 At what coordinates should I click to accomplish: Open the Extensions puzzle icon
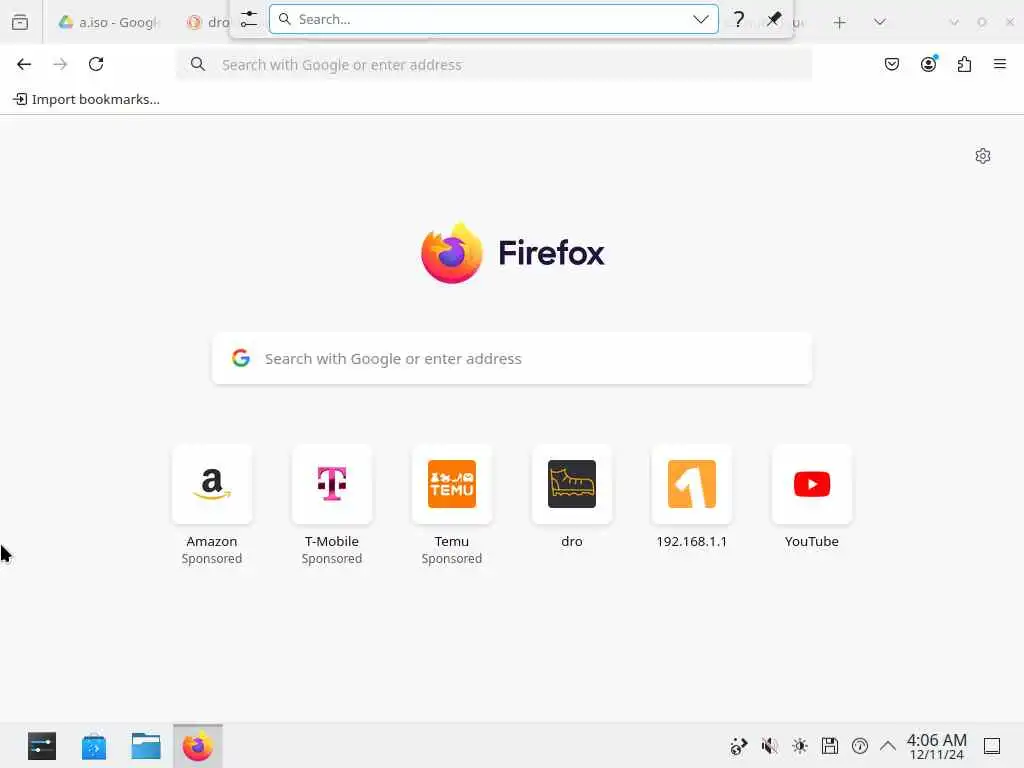pyautogui.click(x=964, y=64)
